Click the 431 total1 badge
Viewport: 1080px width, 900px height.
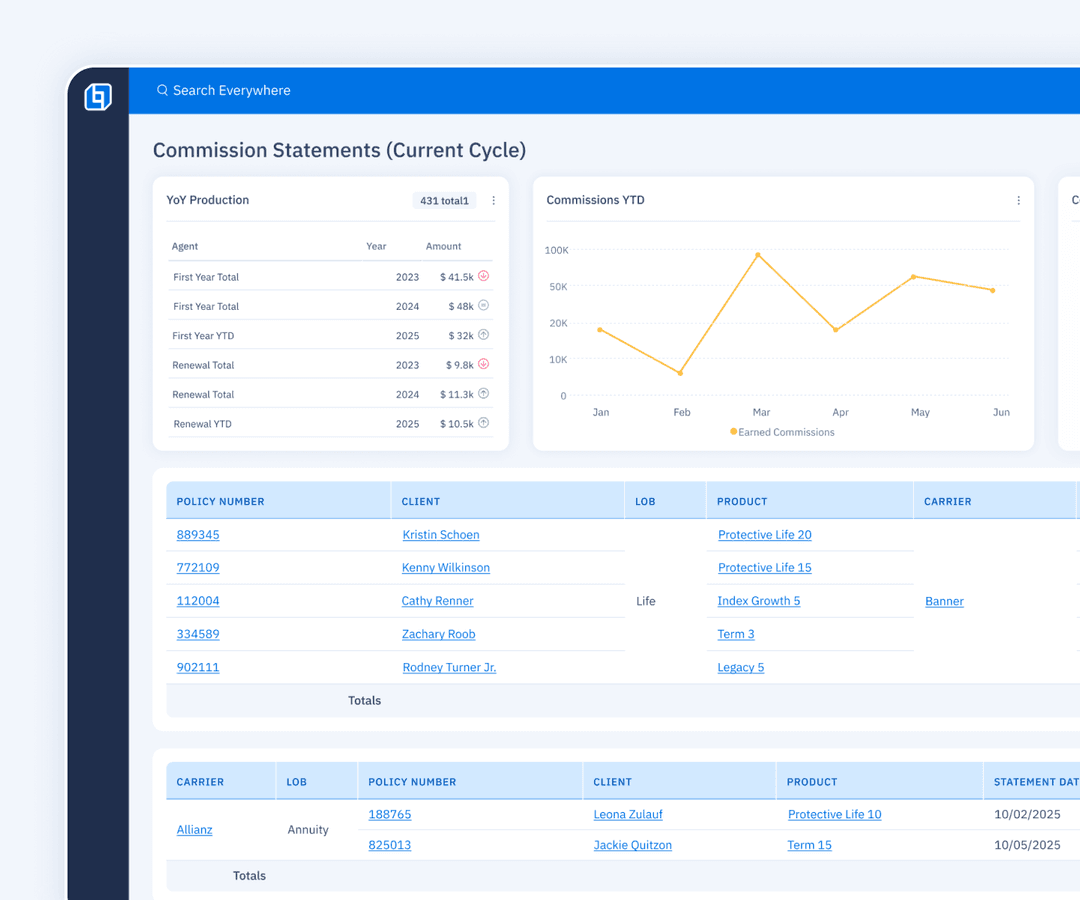pyautogui.click(x=444, y=200)
